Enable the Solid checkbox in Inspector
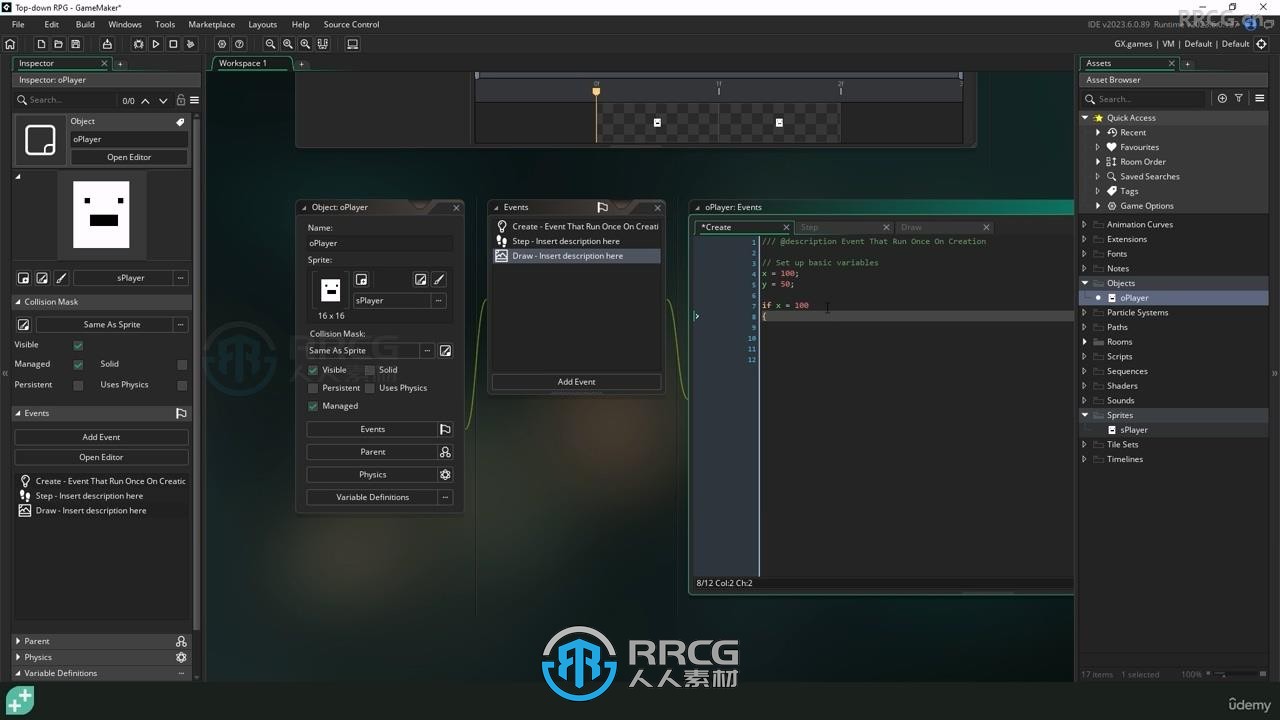This screenshot has height=720, width=1280. [182, 364]
